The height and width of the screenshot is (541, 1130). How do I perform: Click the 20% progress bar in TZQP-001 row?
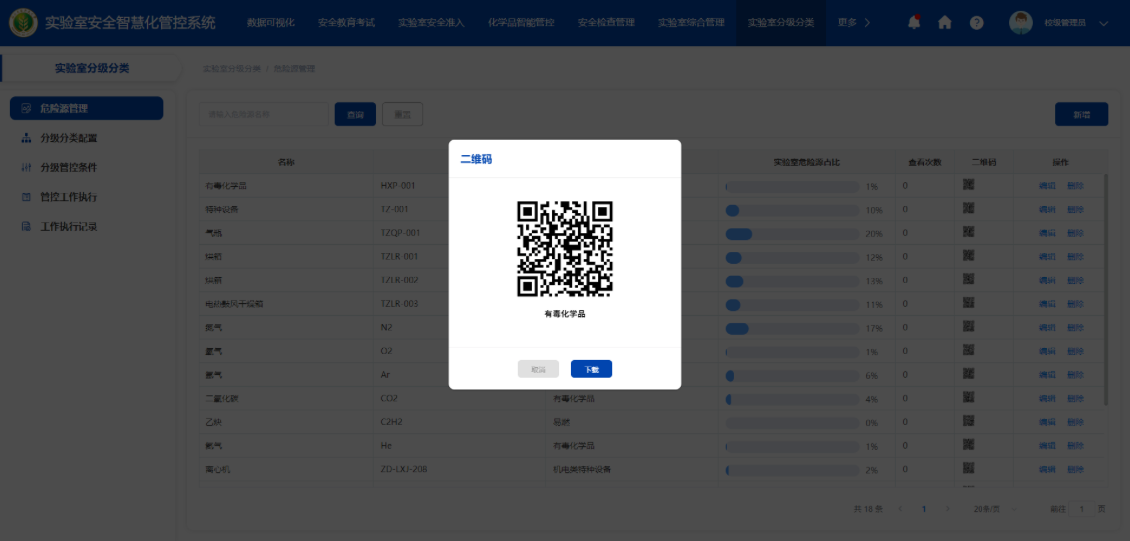(793, 233)
